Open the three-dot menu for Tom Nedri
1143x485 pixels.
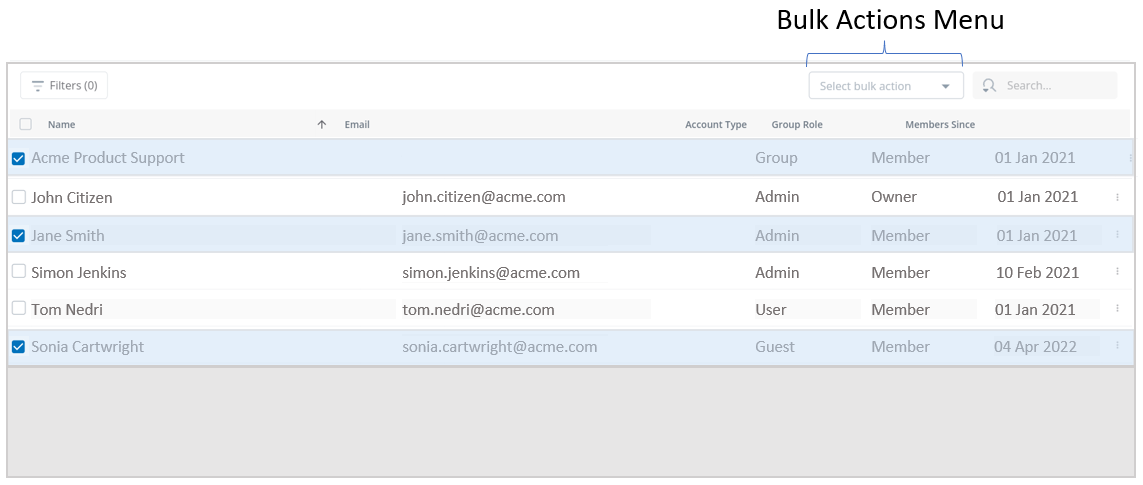tap(1117, 310)
